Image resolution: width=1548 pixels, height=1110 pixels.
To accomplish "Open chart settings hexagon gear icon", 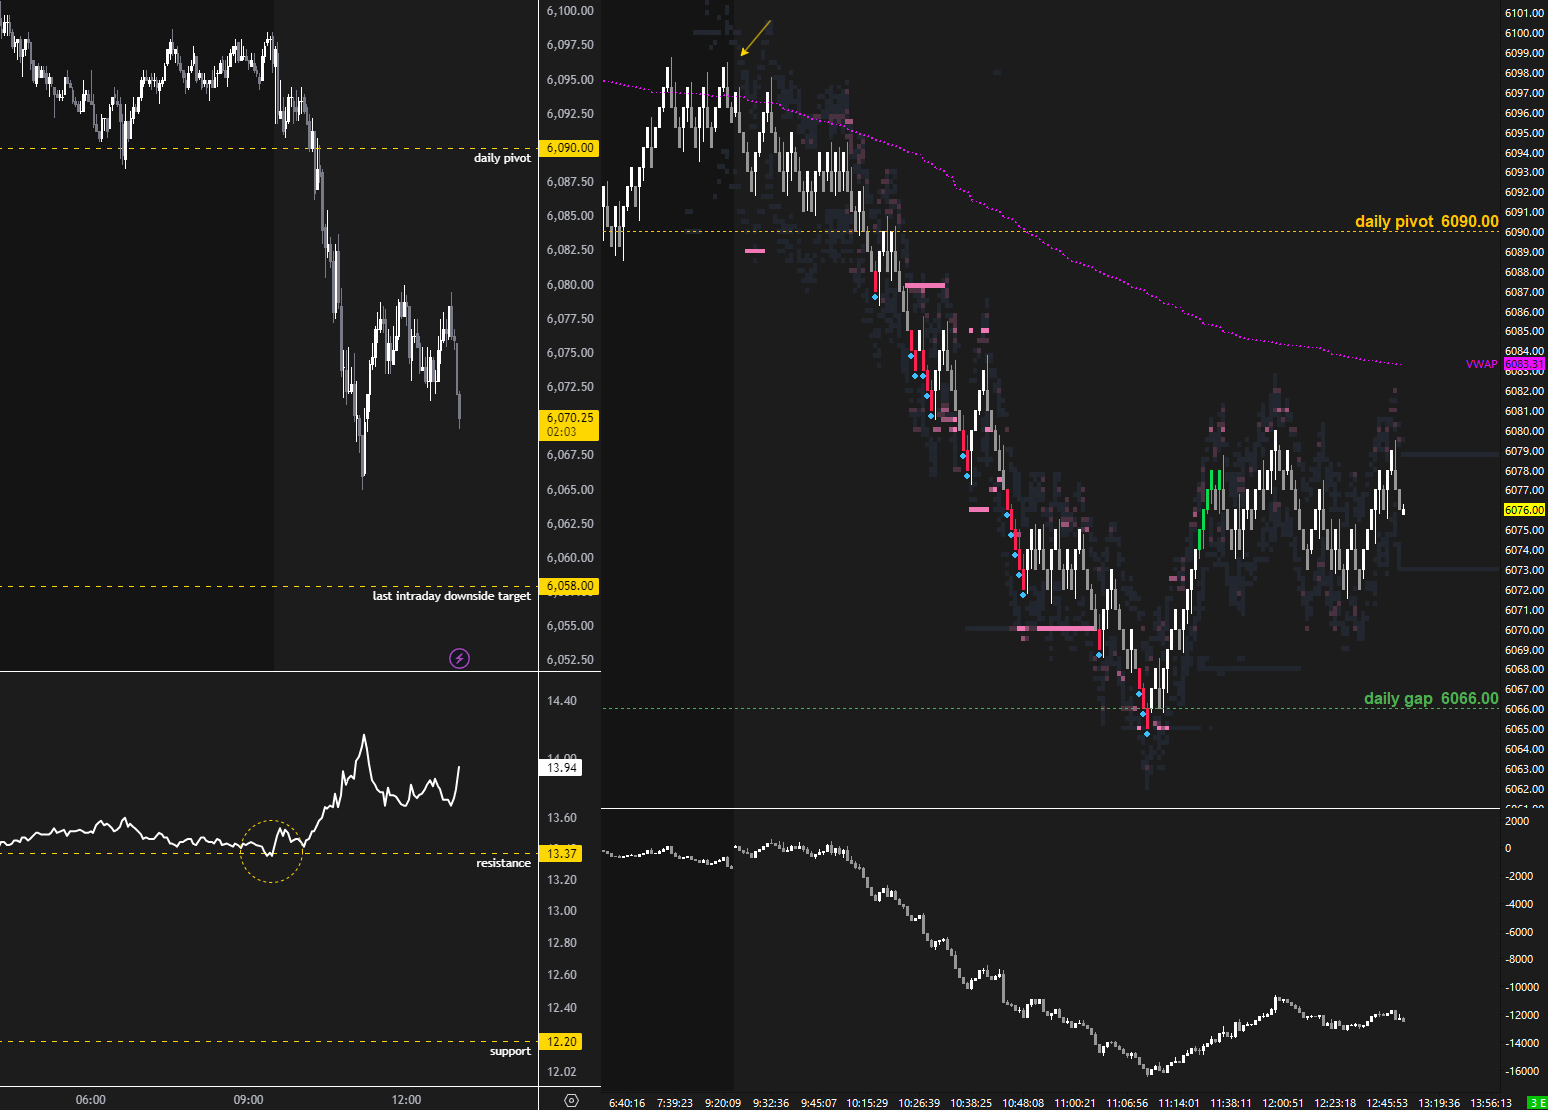I will pyautogui.click(x=571, y=1100).
